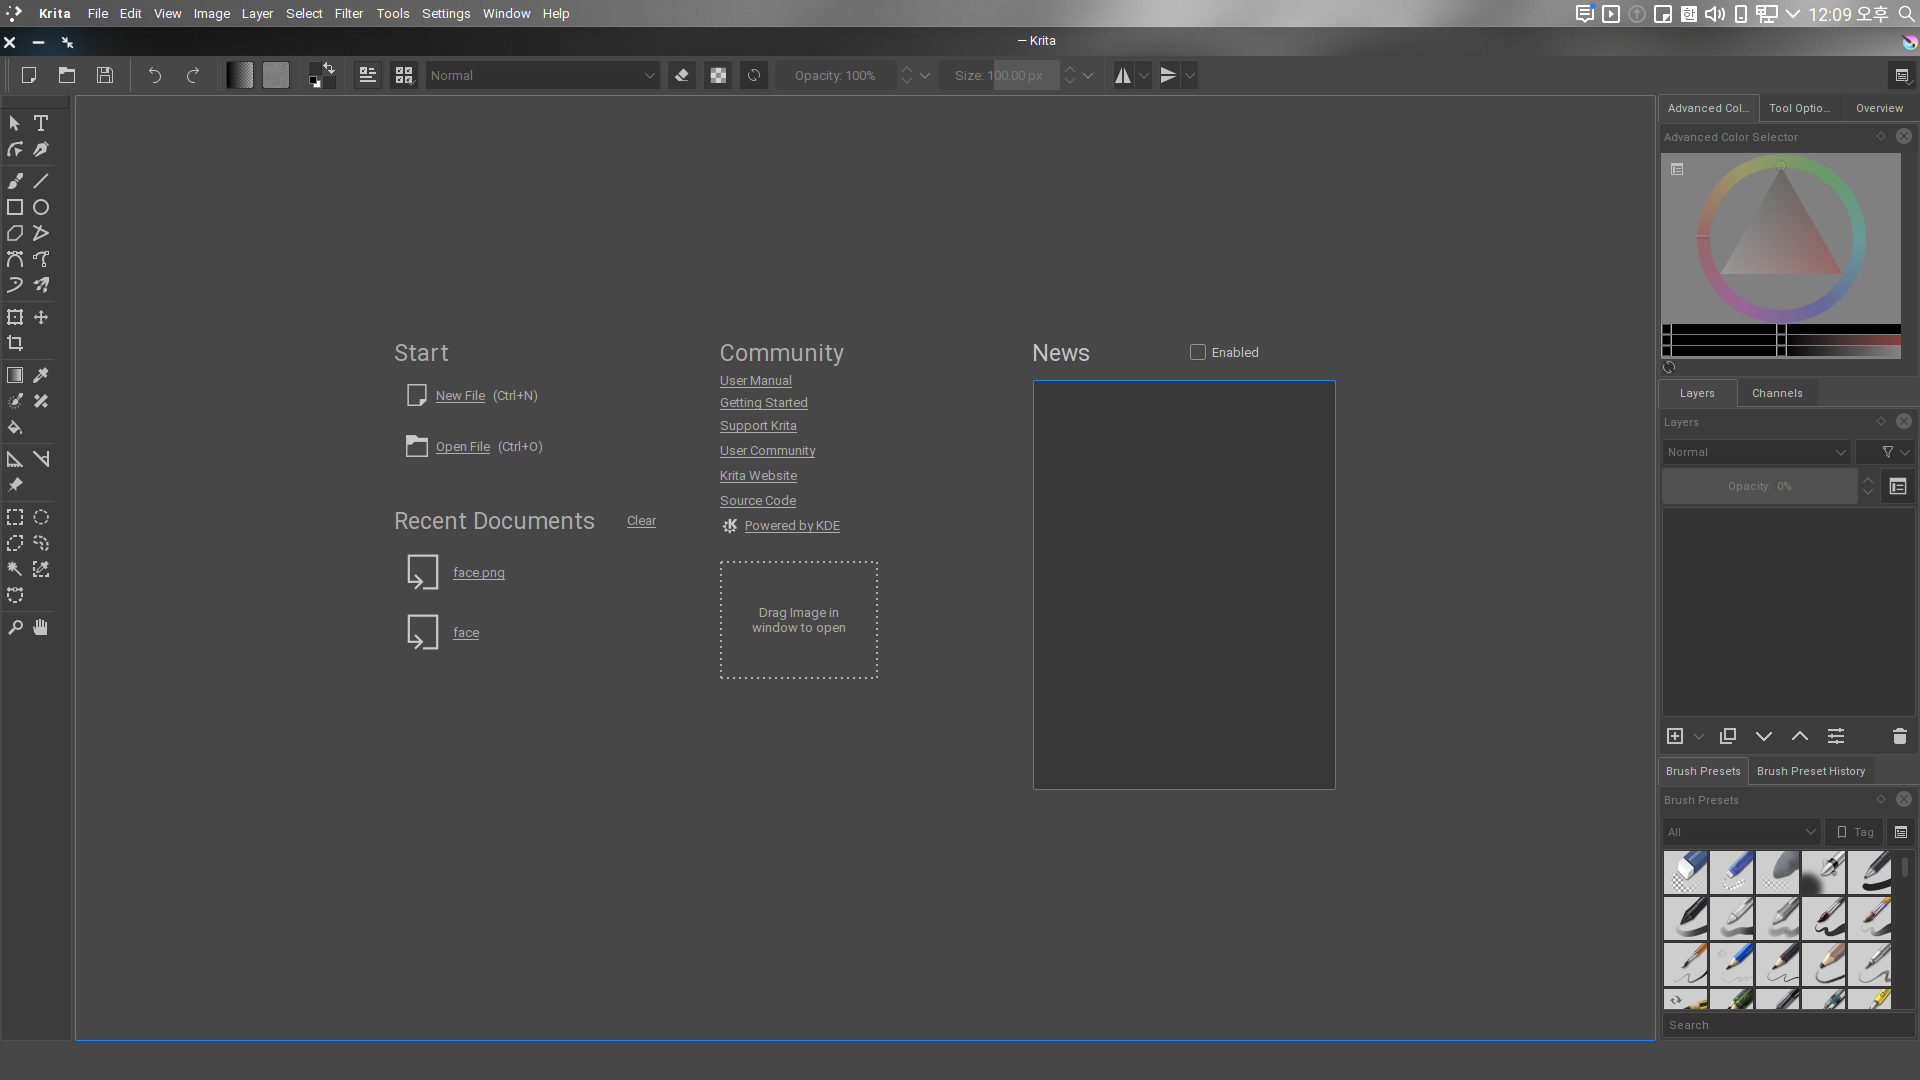Select the Freehand Brush tool
The width and height of the screenshot is (1920, 1080).
tap(15, 181)
